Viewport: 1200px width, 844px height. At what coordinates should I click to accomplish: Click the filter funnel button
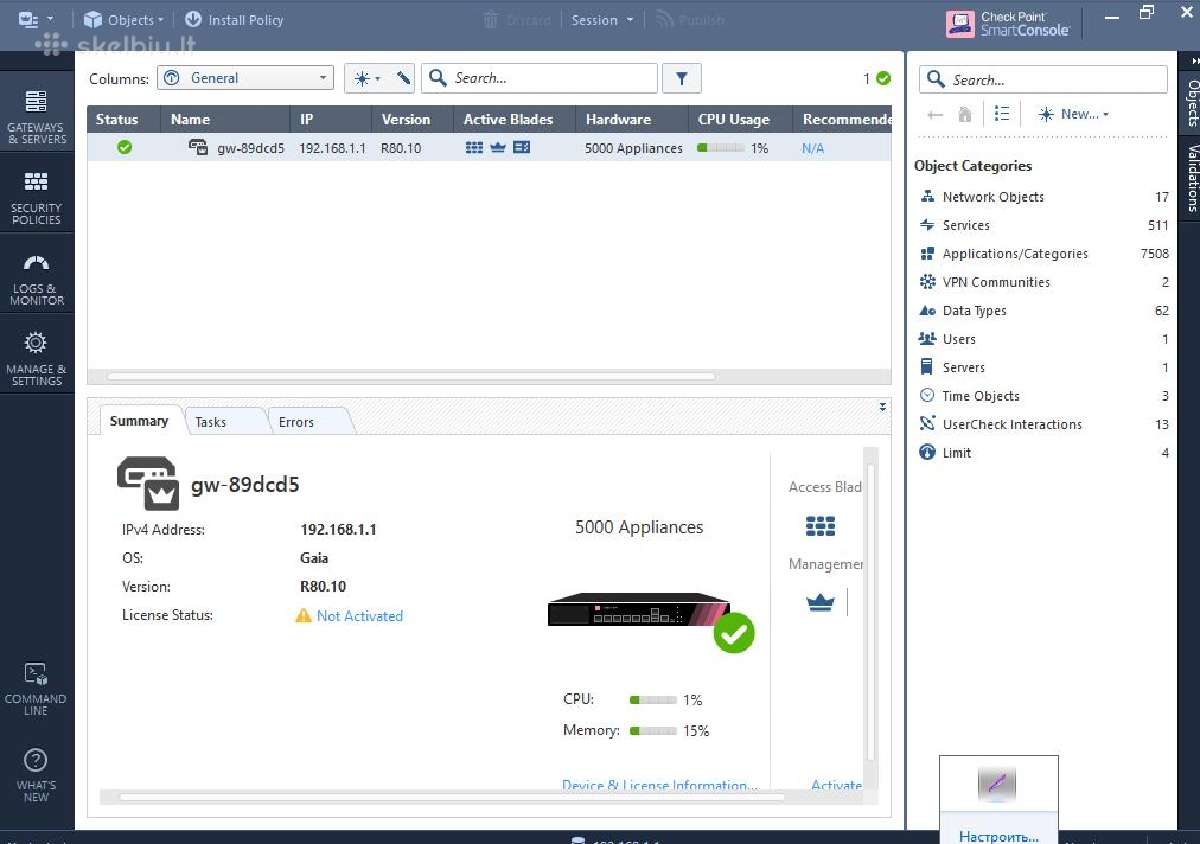click(x=682, y=78)
